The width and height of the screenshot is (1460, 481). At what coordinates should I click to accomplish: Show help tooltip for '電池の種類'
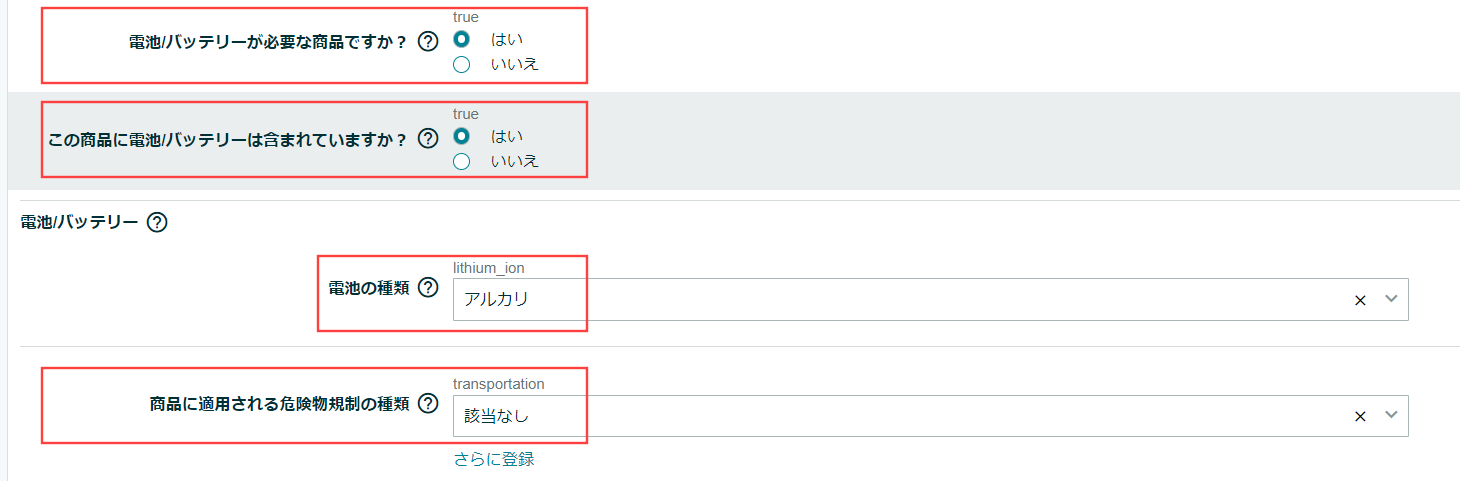click(x=428, y=288)
